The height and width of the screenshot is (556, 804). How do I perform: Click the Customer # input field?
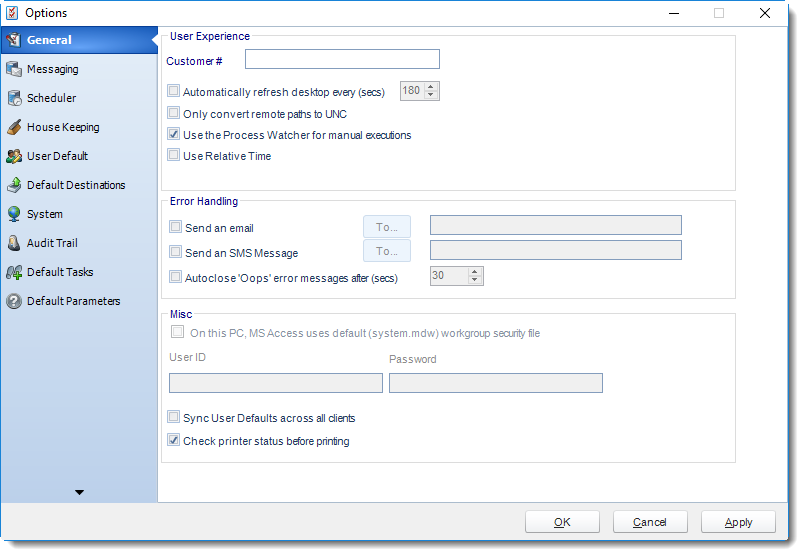(x=342, y=59)
